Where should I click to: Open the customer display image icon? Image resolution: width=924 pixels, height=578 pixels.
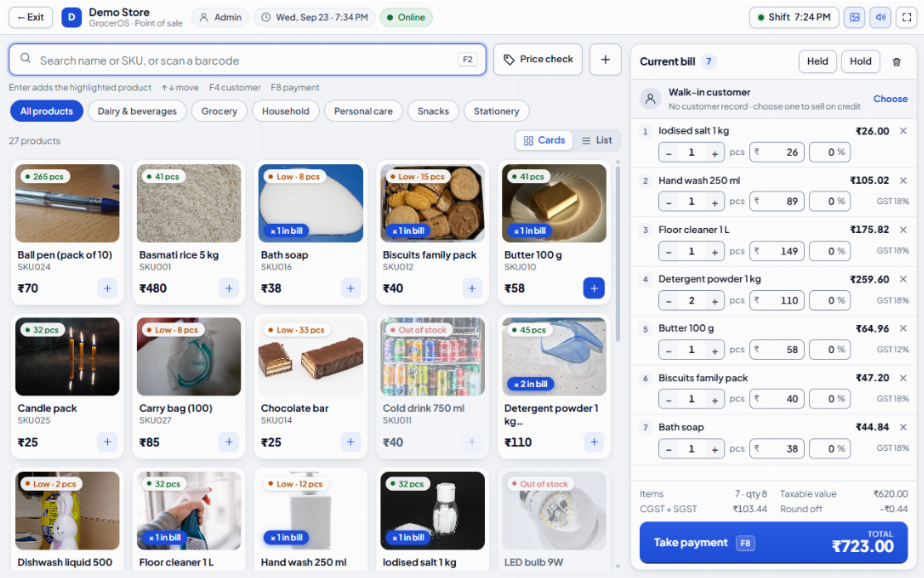coord(854,18)
